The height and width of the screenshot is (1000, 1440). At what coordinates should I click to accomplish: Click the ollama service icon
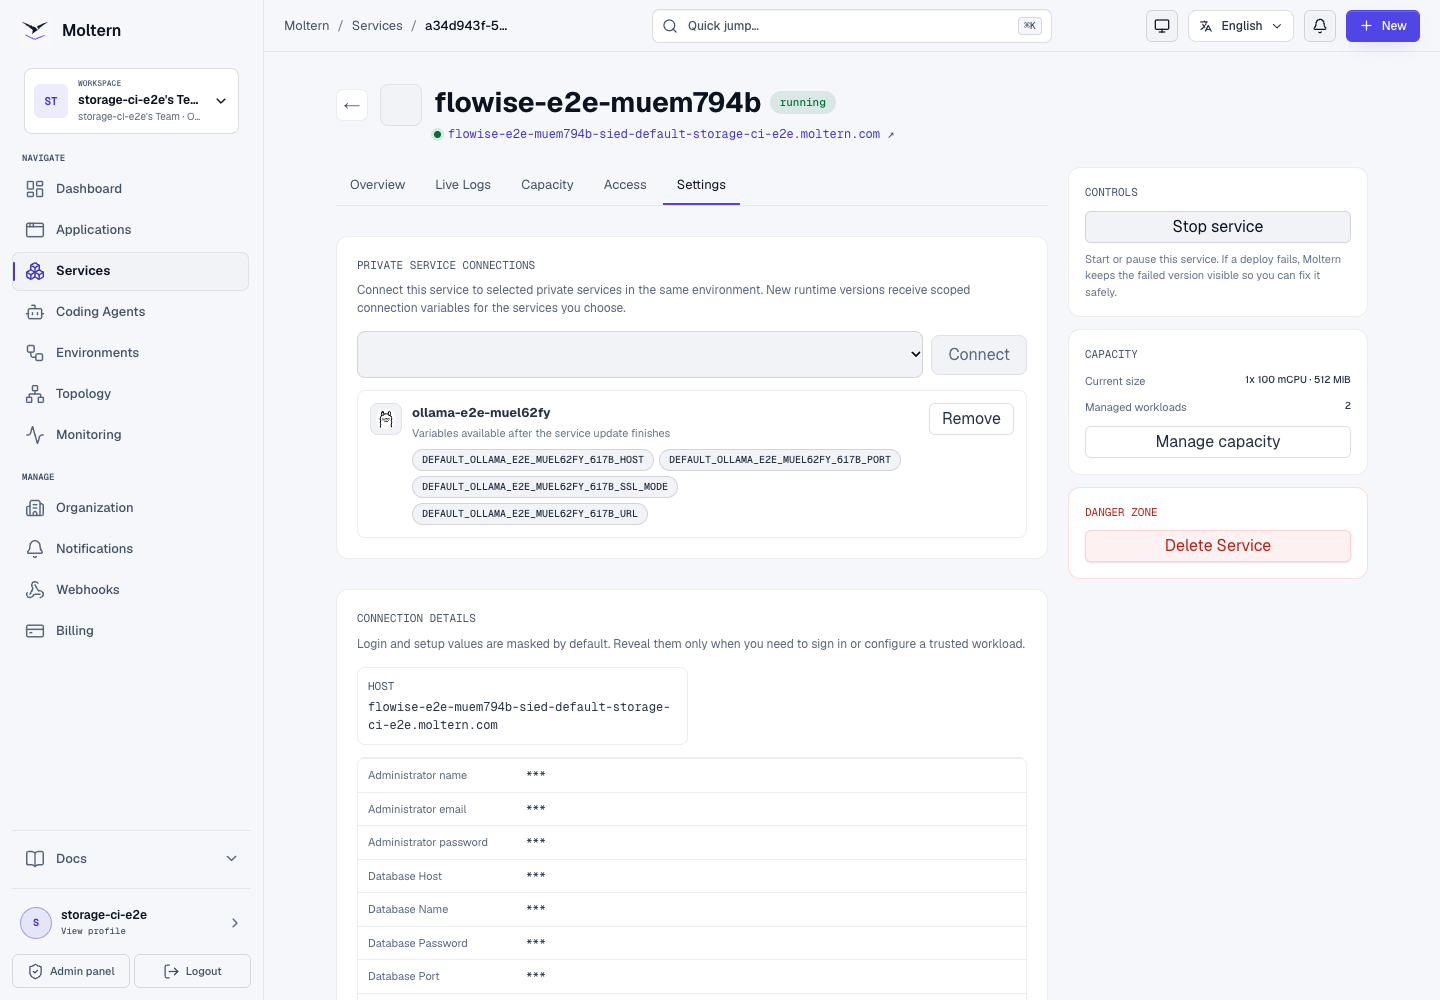pos(386,419)
